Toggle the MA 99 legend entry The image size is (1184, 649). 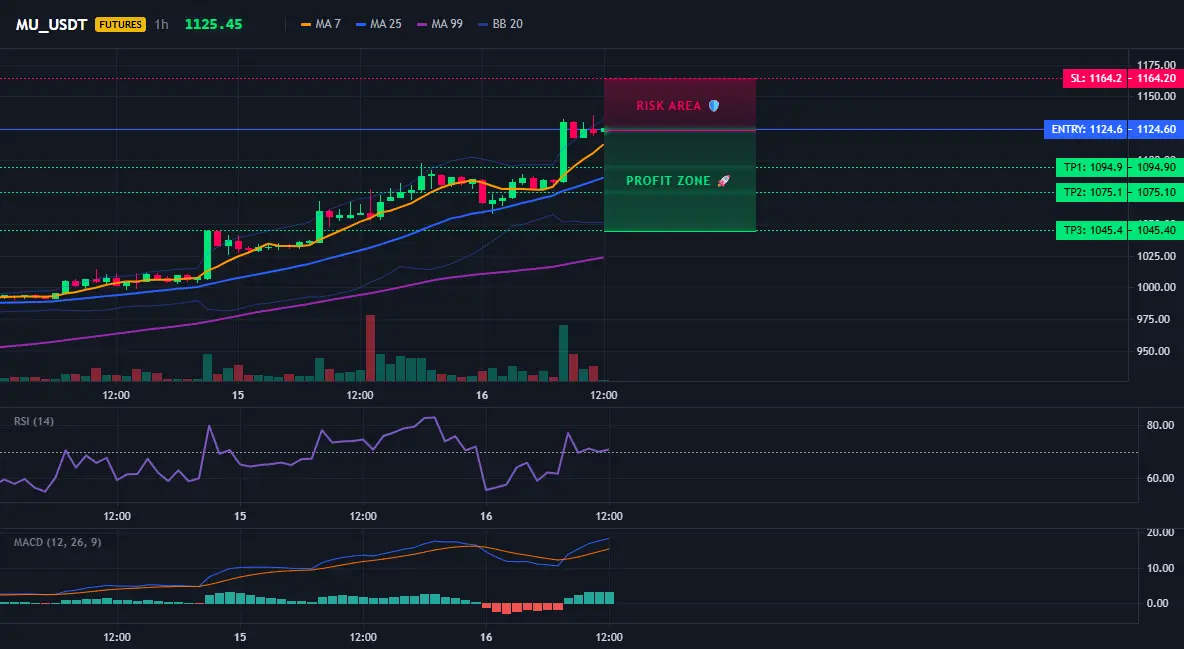(x=440, y=24)
